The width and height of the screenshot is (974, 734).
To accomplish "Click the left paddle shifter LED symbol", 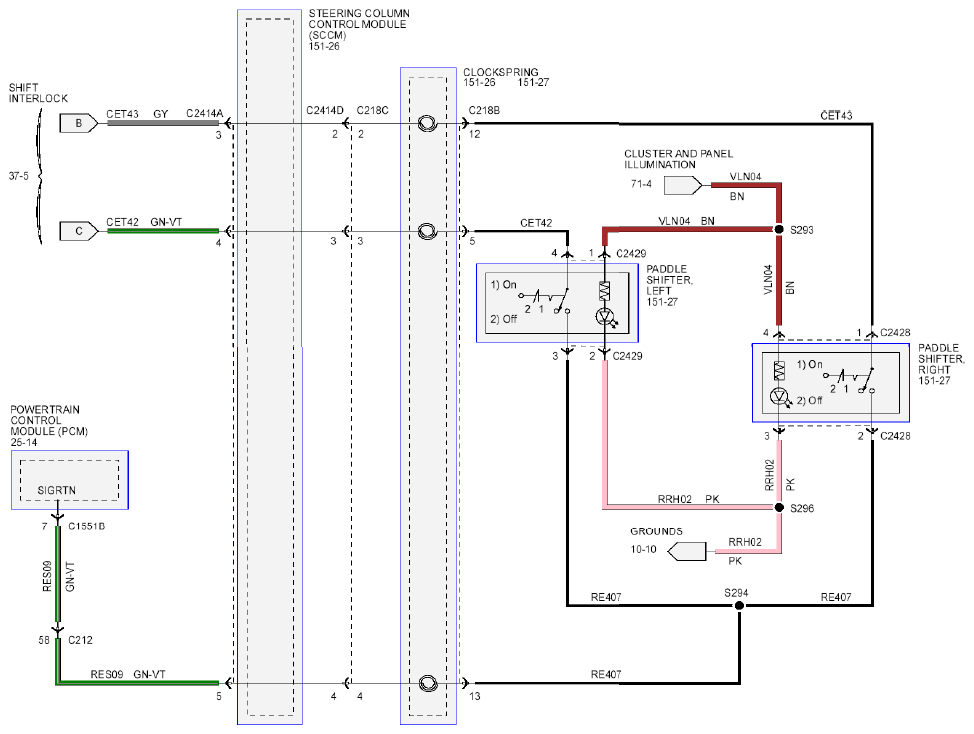I will 606,317.
